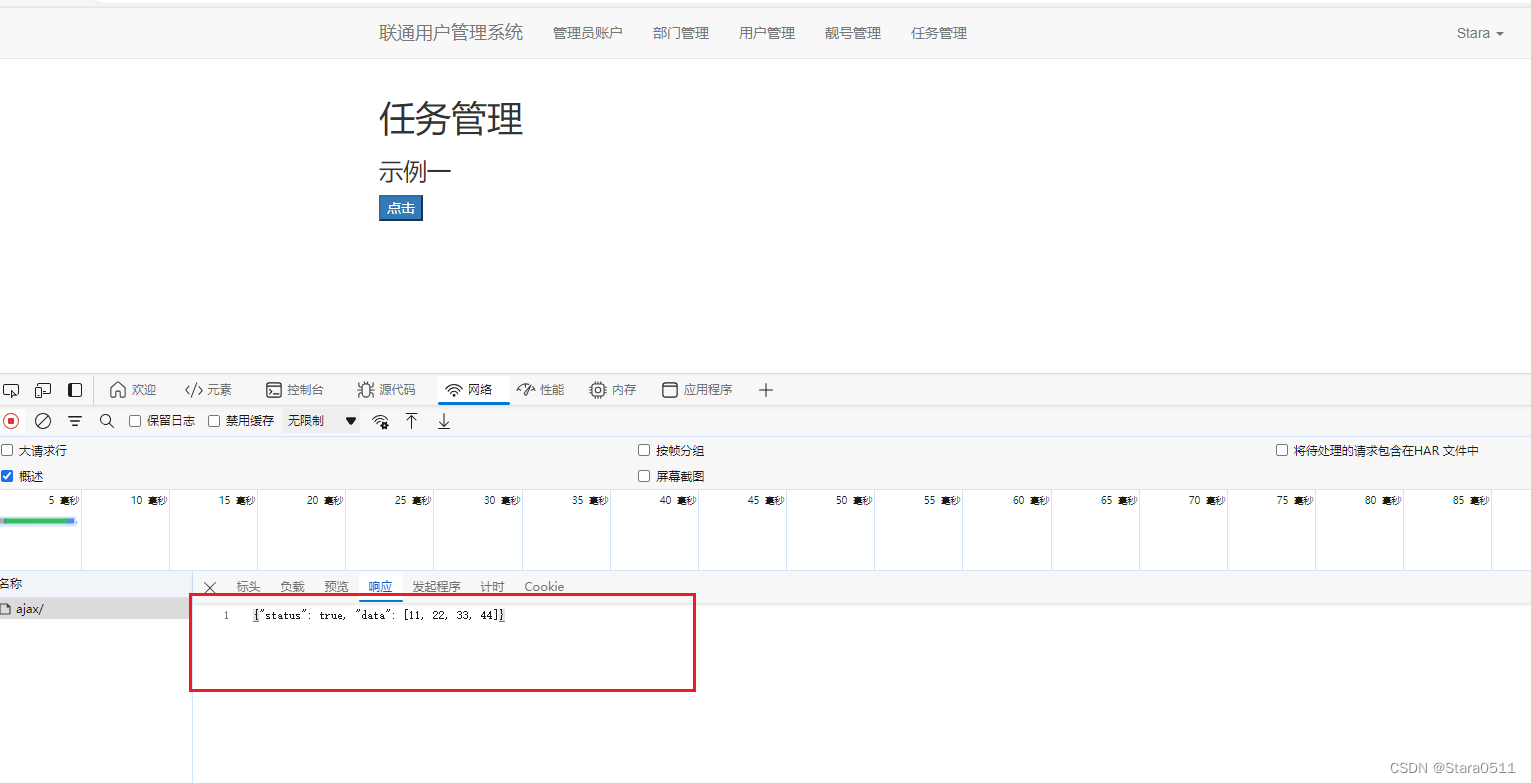Screen dimensions: 1531x783
Task: Switch to 元素 DevTools tab
Action: point(208,390)
